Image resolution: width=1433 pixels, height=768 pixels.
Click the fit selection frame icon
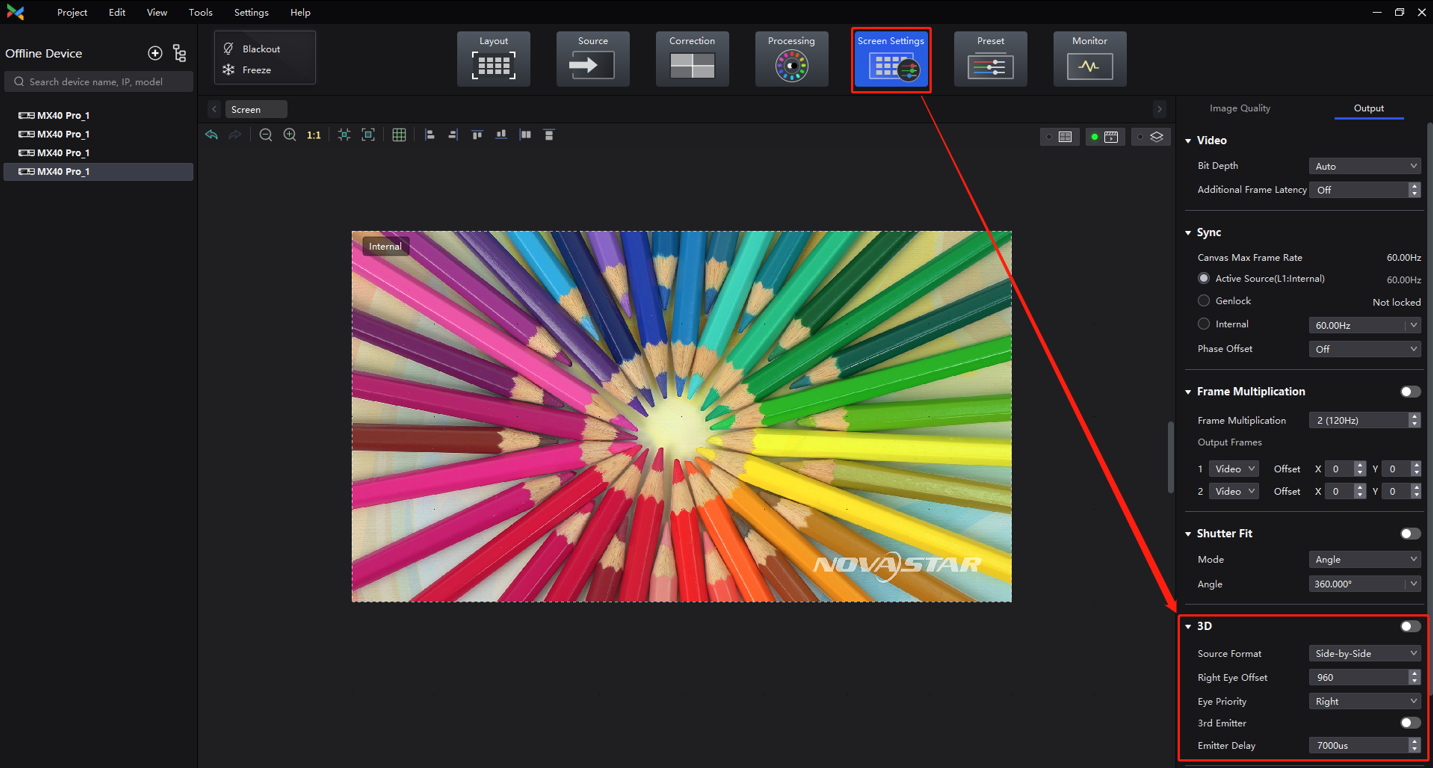tap(368, 135)
